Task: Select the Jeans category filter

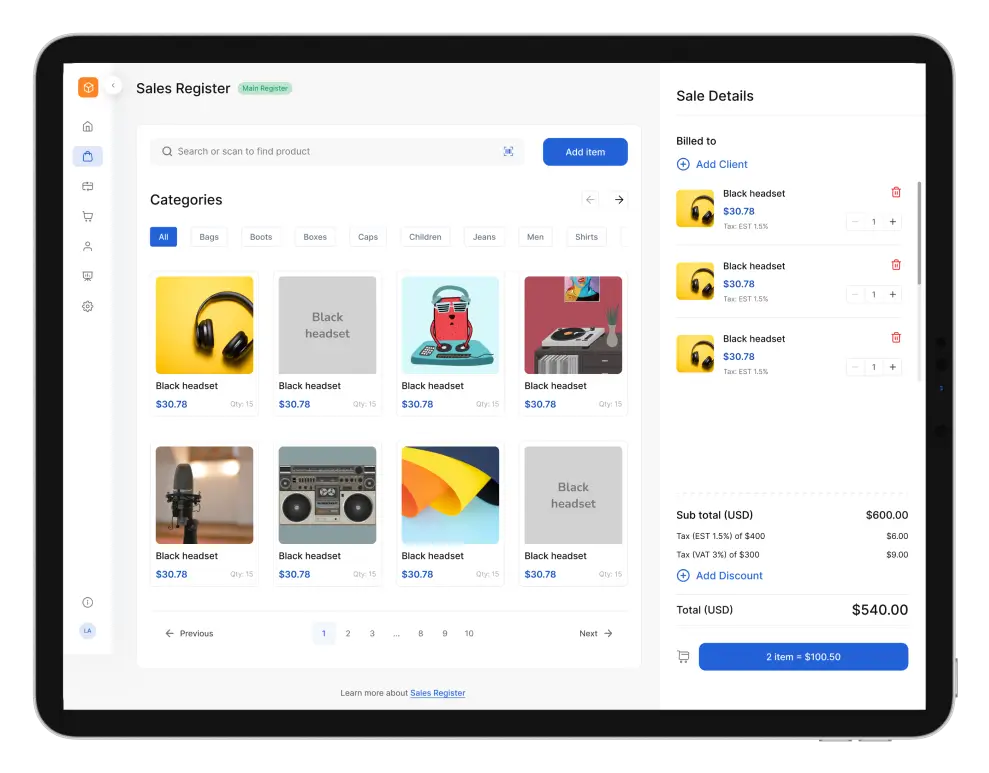Action: [x=484, y=237]
